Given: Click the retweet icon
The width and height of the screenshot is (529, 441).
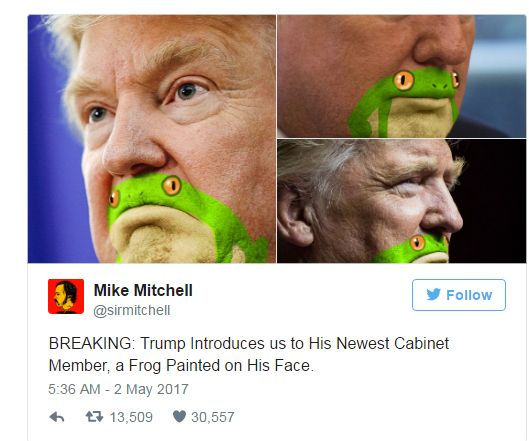Looking at the screenshot, I should pyautogui.click(x=94, y=417).
